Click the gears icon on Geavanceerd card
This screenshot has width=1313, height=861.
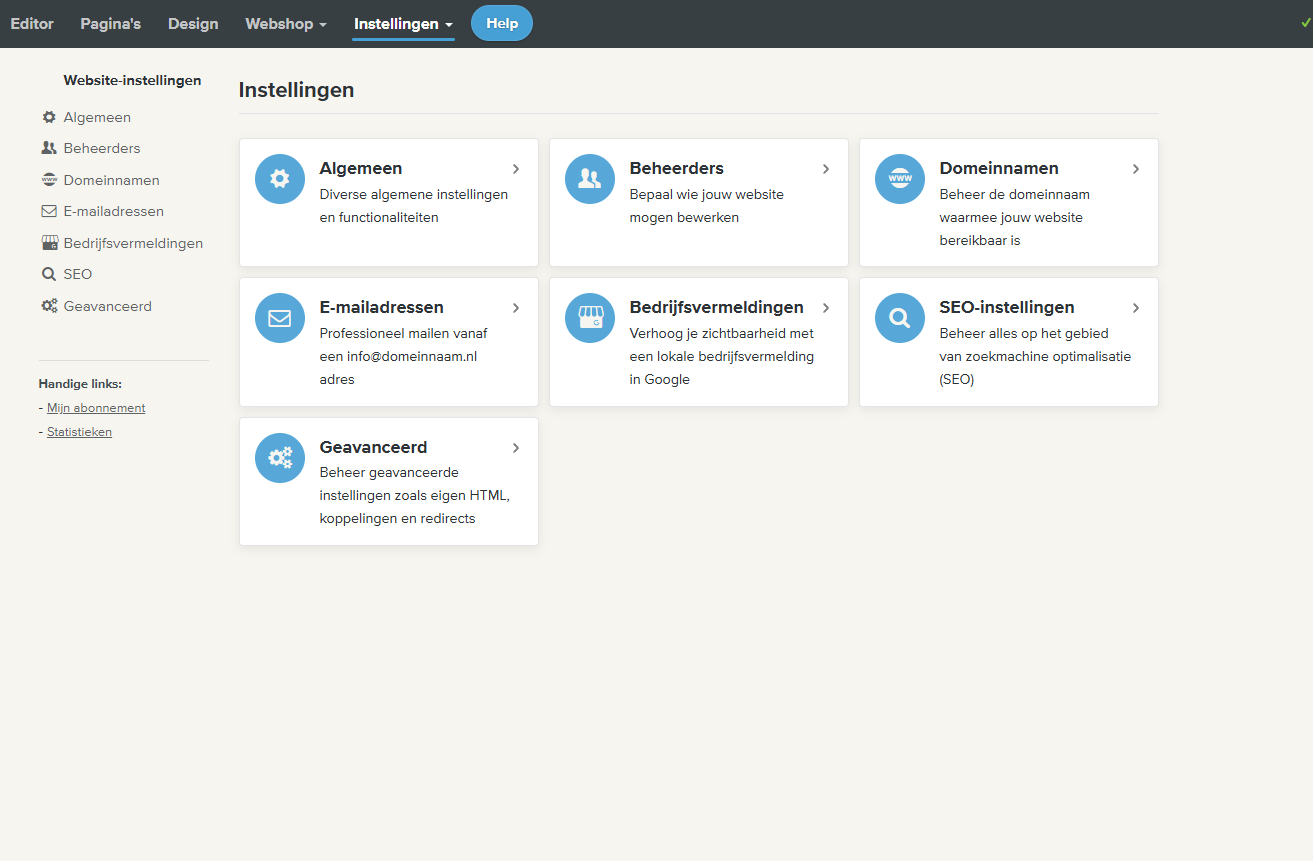pyautogui.click(x=280, y=458)
